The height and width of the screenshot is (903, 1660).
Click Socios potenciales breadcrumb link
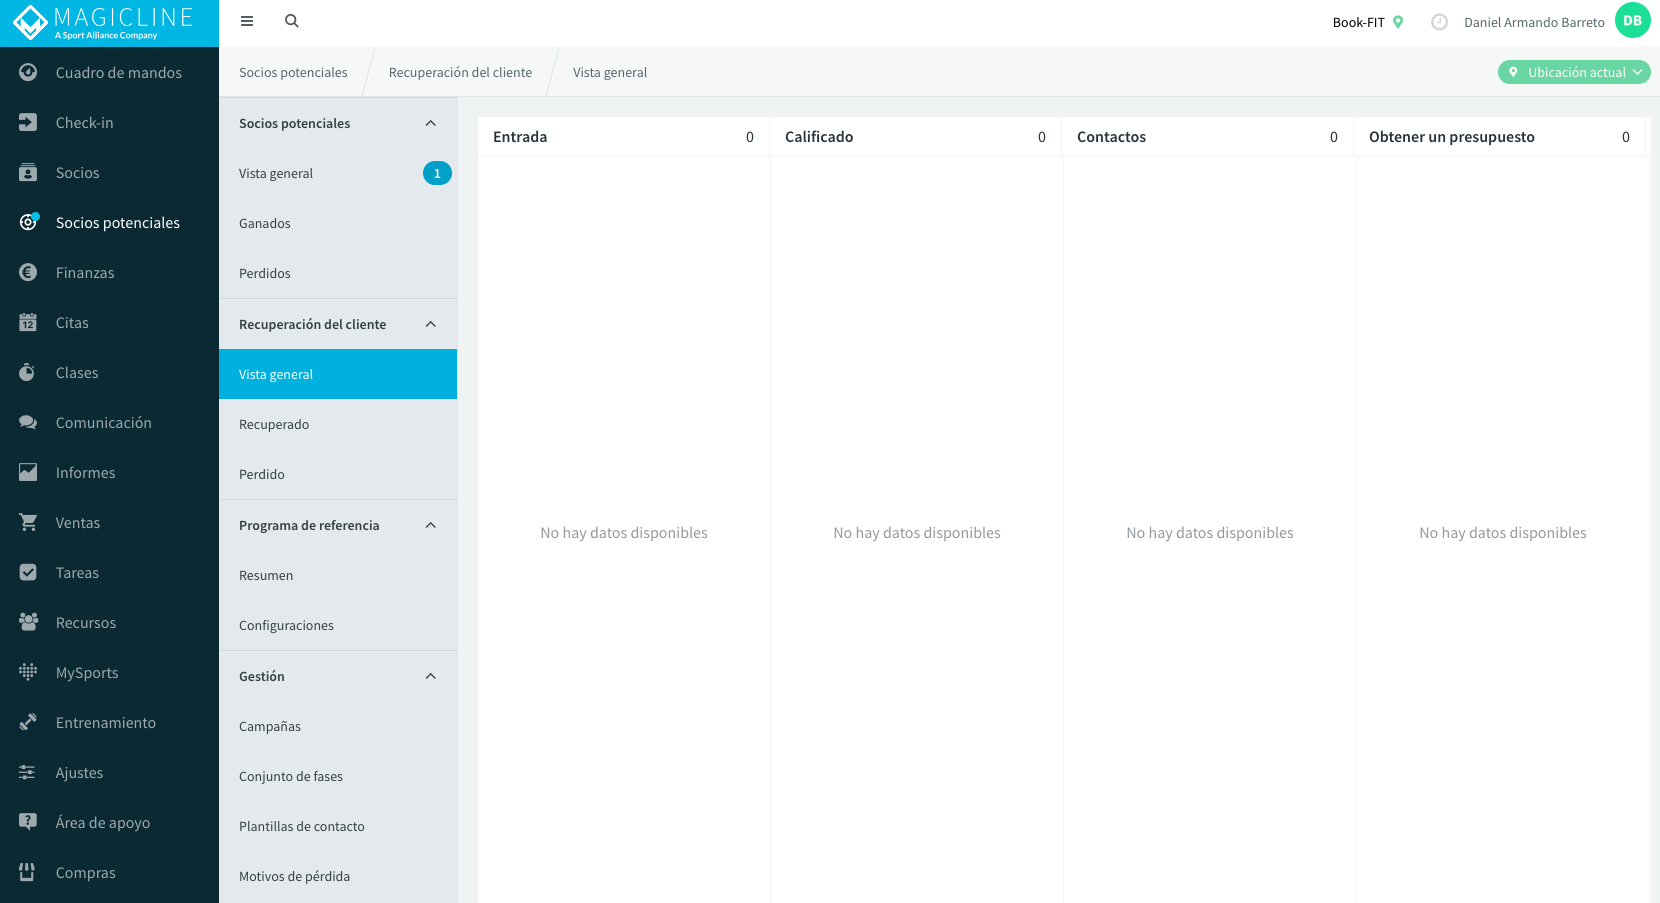click(293, 72)
